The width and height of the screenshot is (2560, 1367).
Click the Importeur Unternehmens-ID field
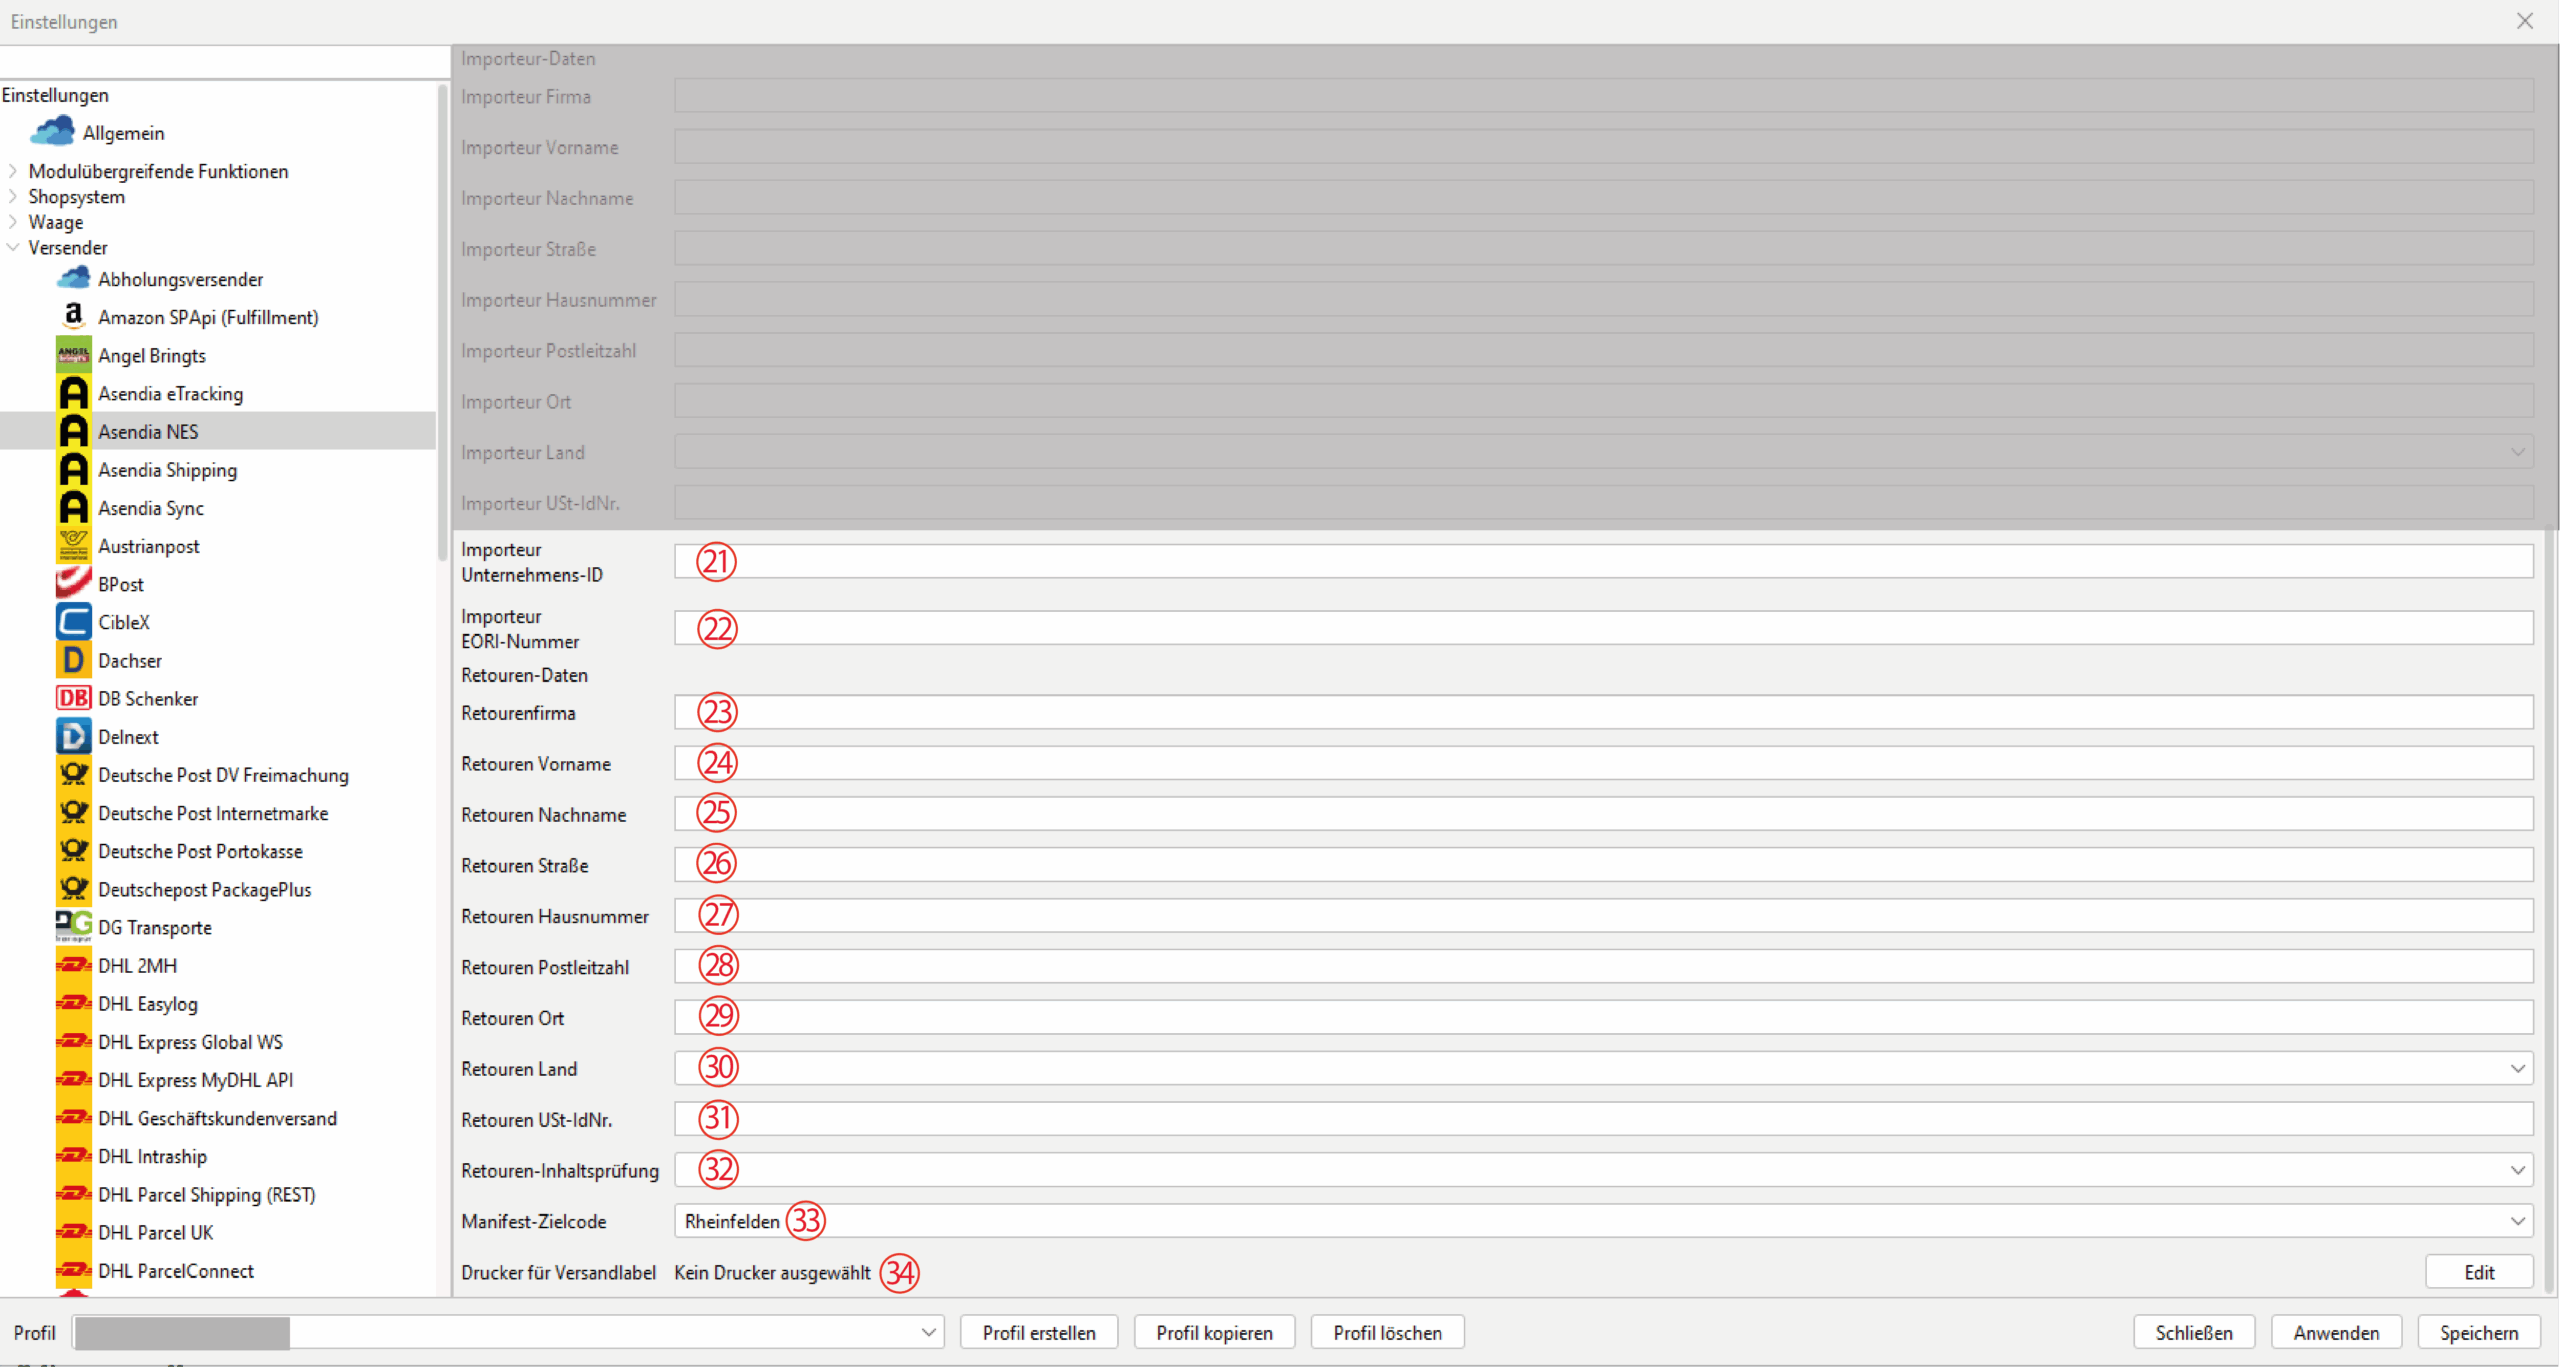click(1603, 561)
